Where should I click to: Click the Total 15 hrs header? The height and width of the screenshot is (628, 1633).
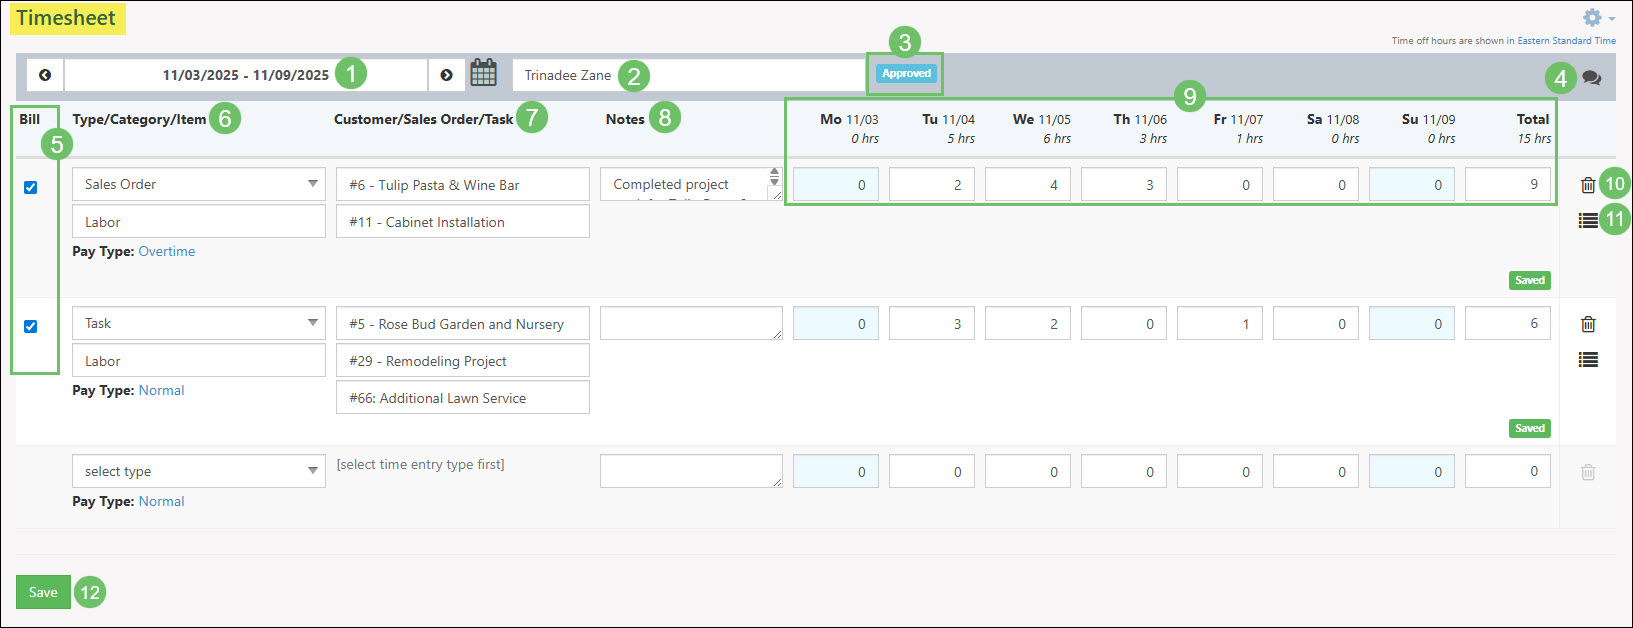tap(1534, 128)
